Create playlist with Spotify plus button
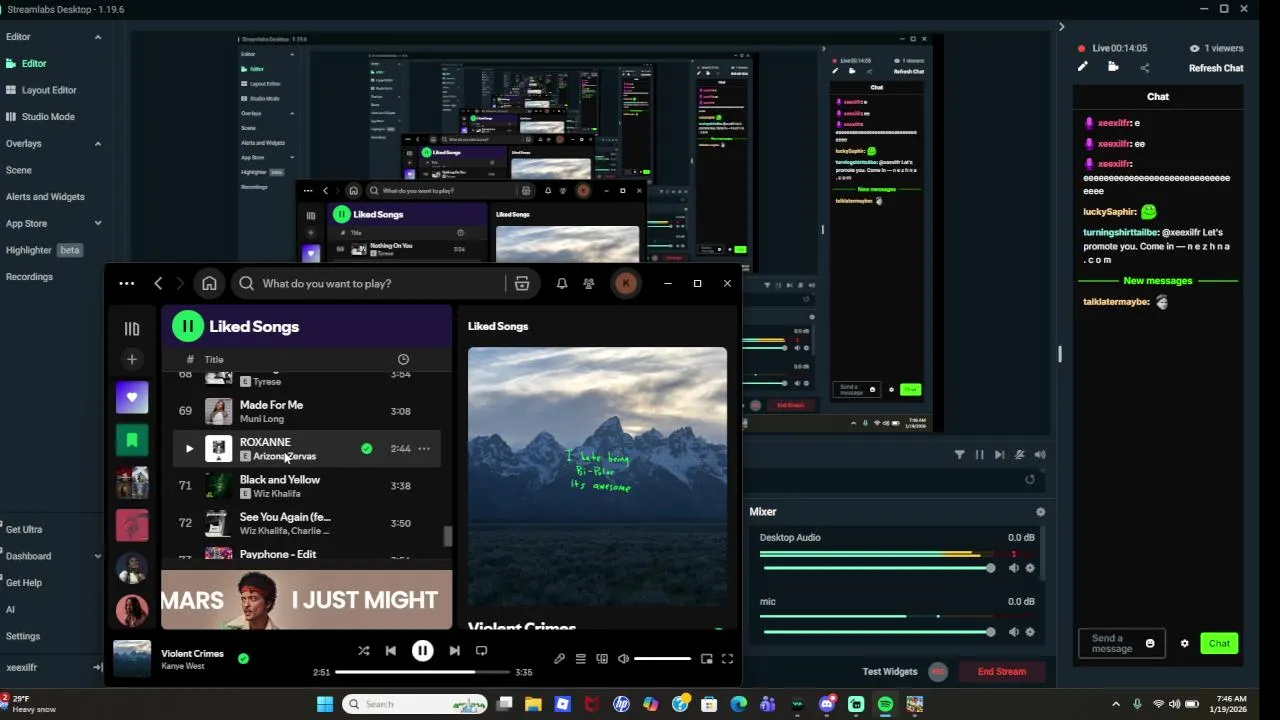This screenshot has width=1280, height=720. pos(132,359)
